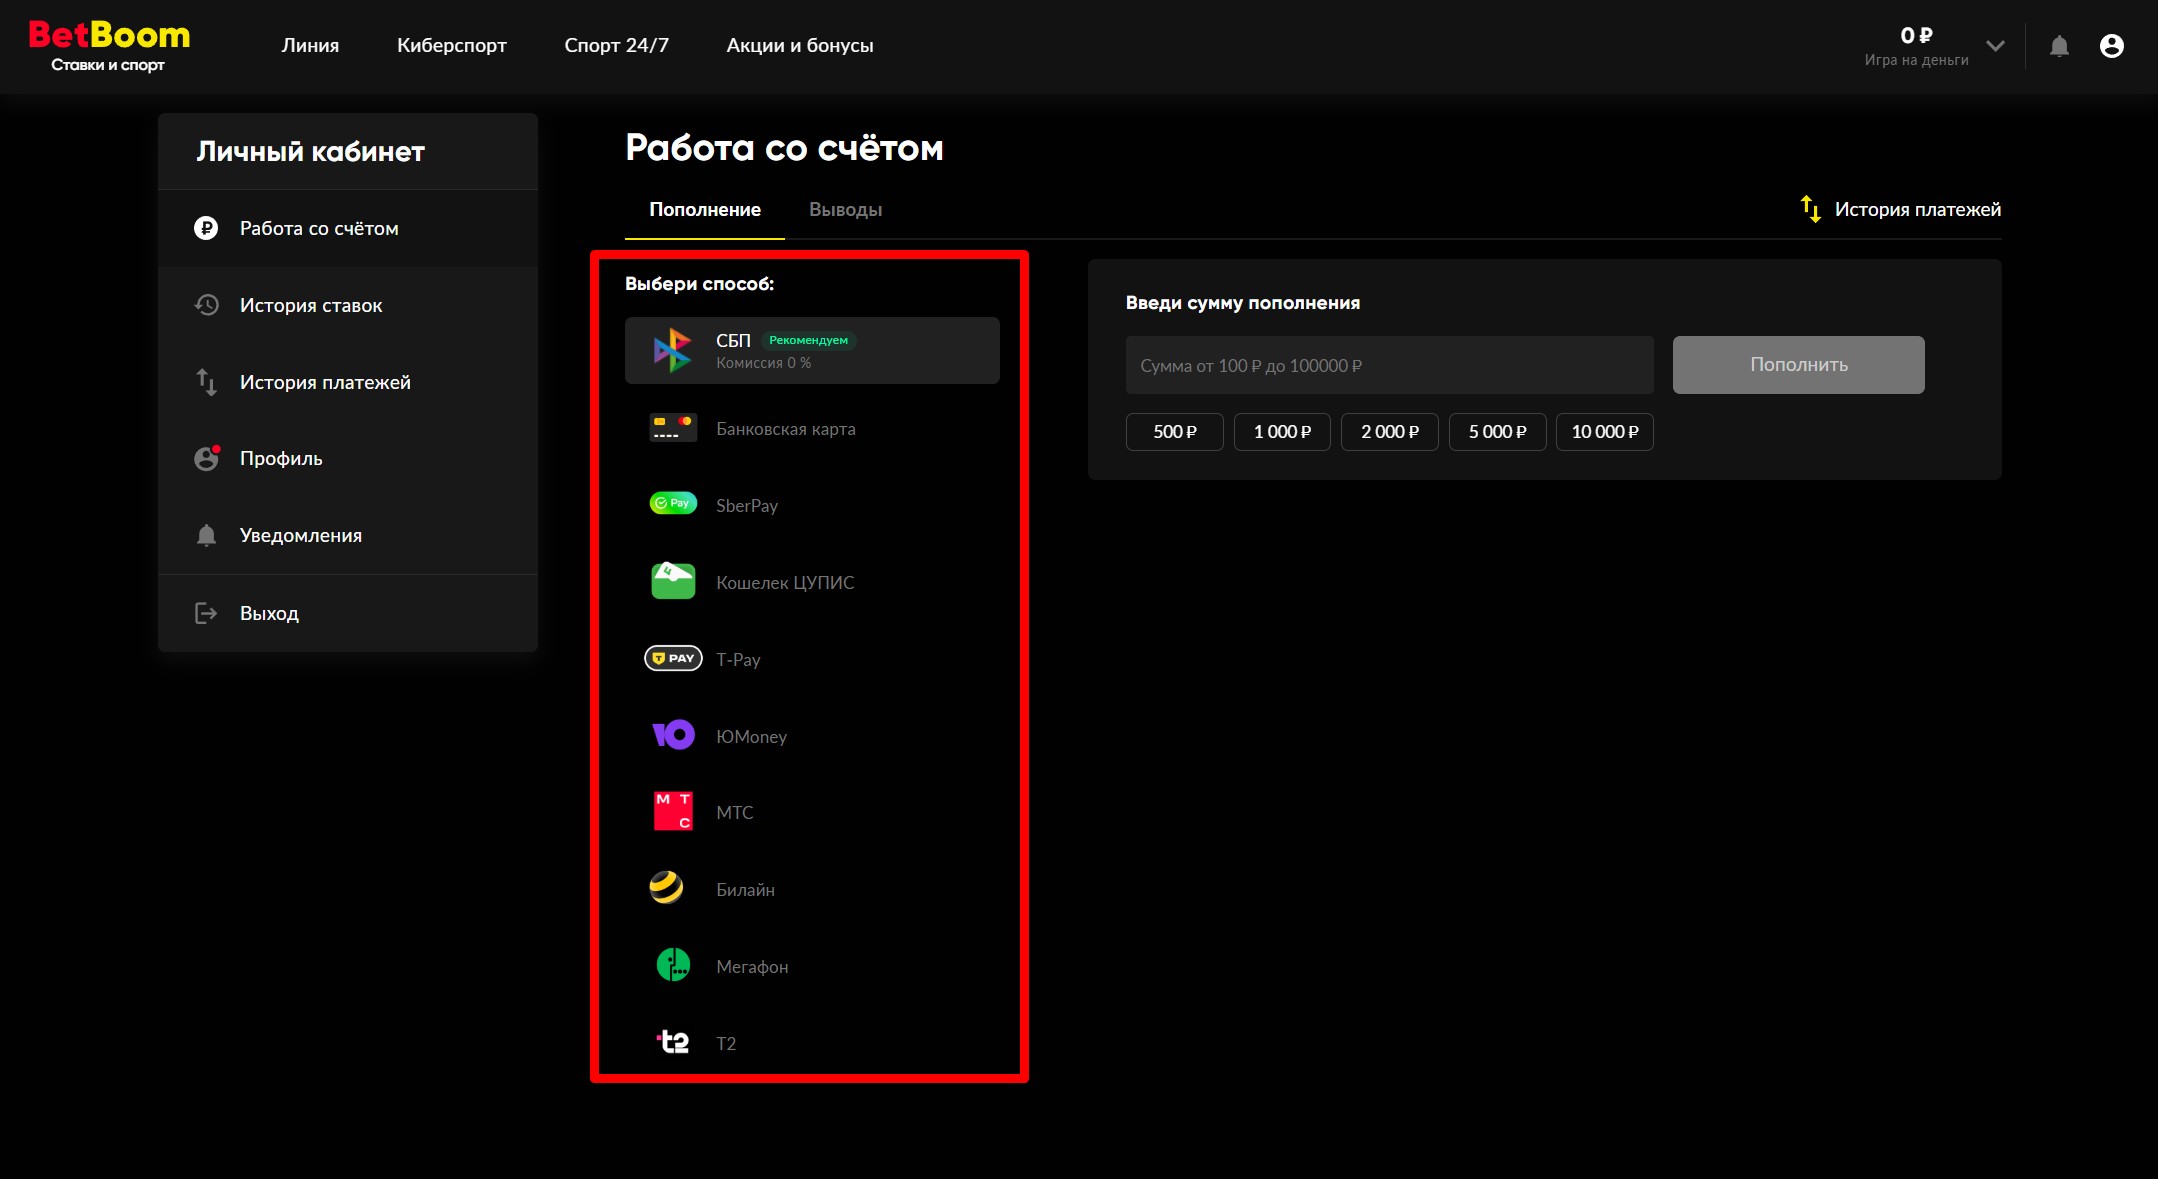The height and width of the screenshot is (1179, 2158).
Task: Click Выход logout sidebar item
Action: click(269, 613)
